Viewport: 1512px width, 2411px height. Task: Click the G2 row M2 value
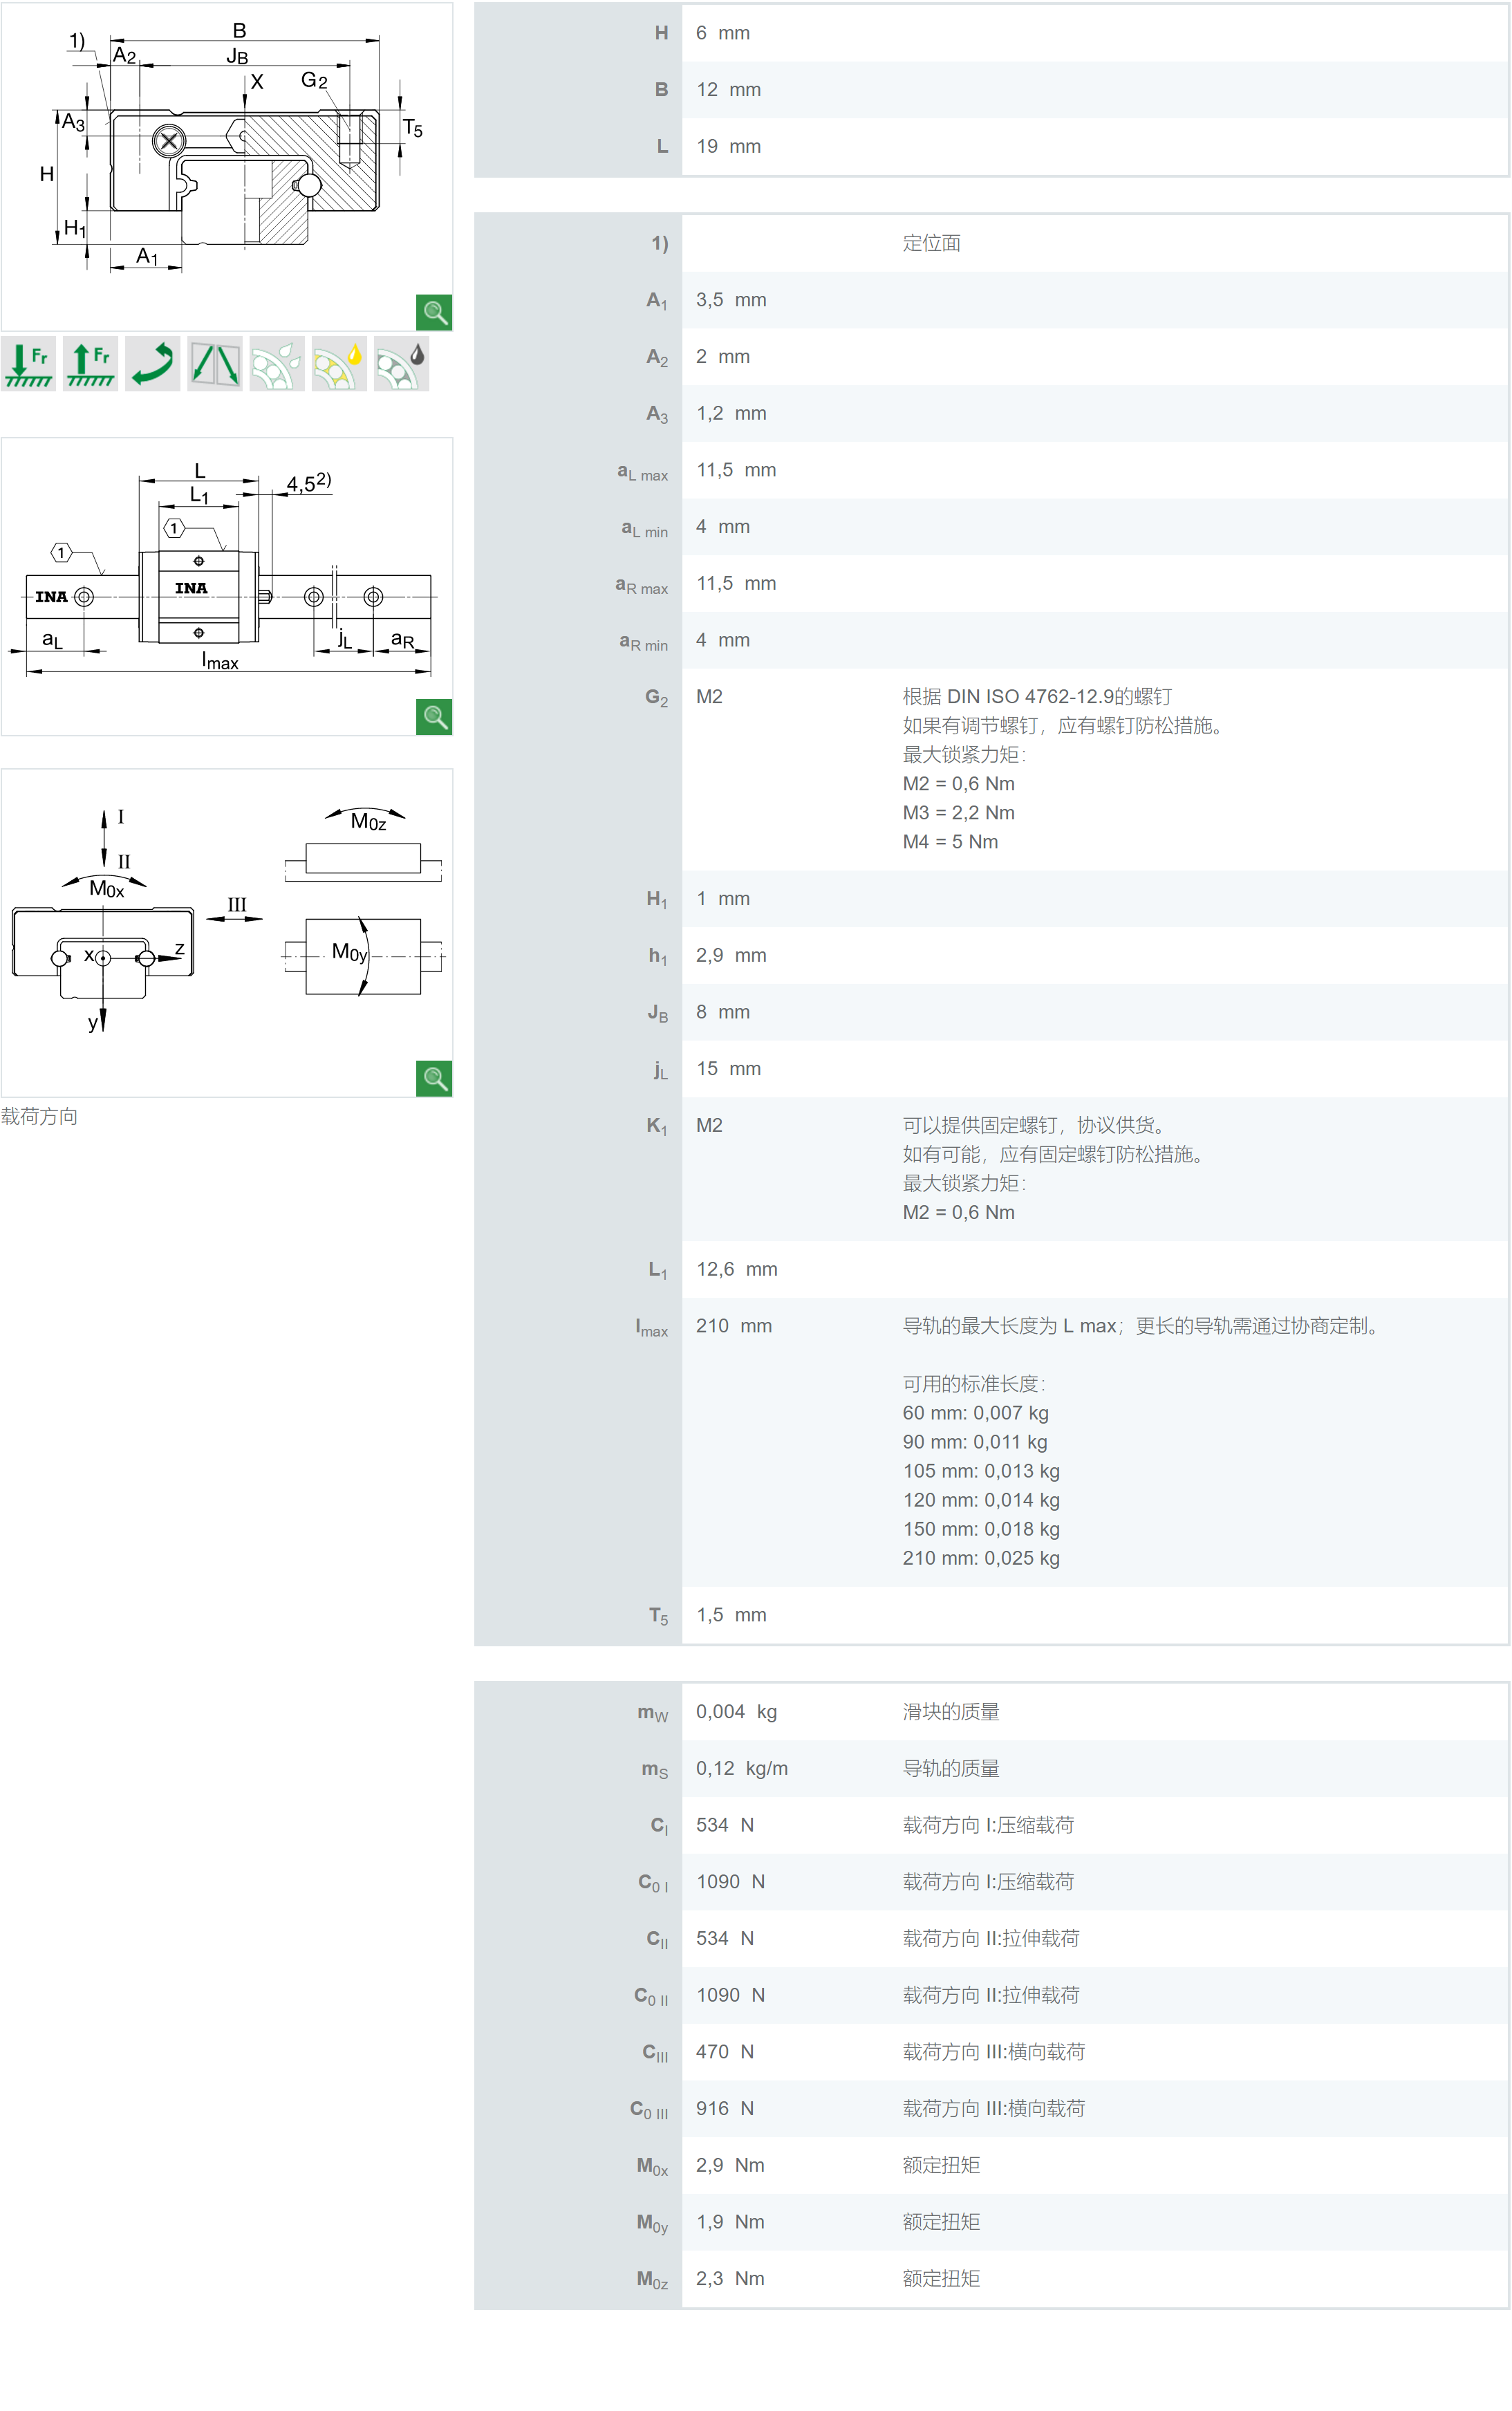[x=709, y=697]
